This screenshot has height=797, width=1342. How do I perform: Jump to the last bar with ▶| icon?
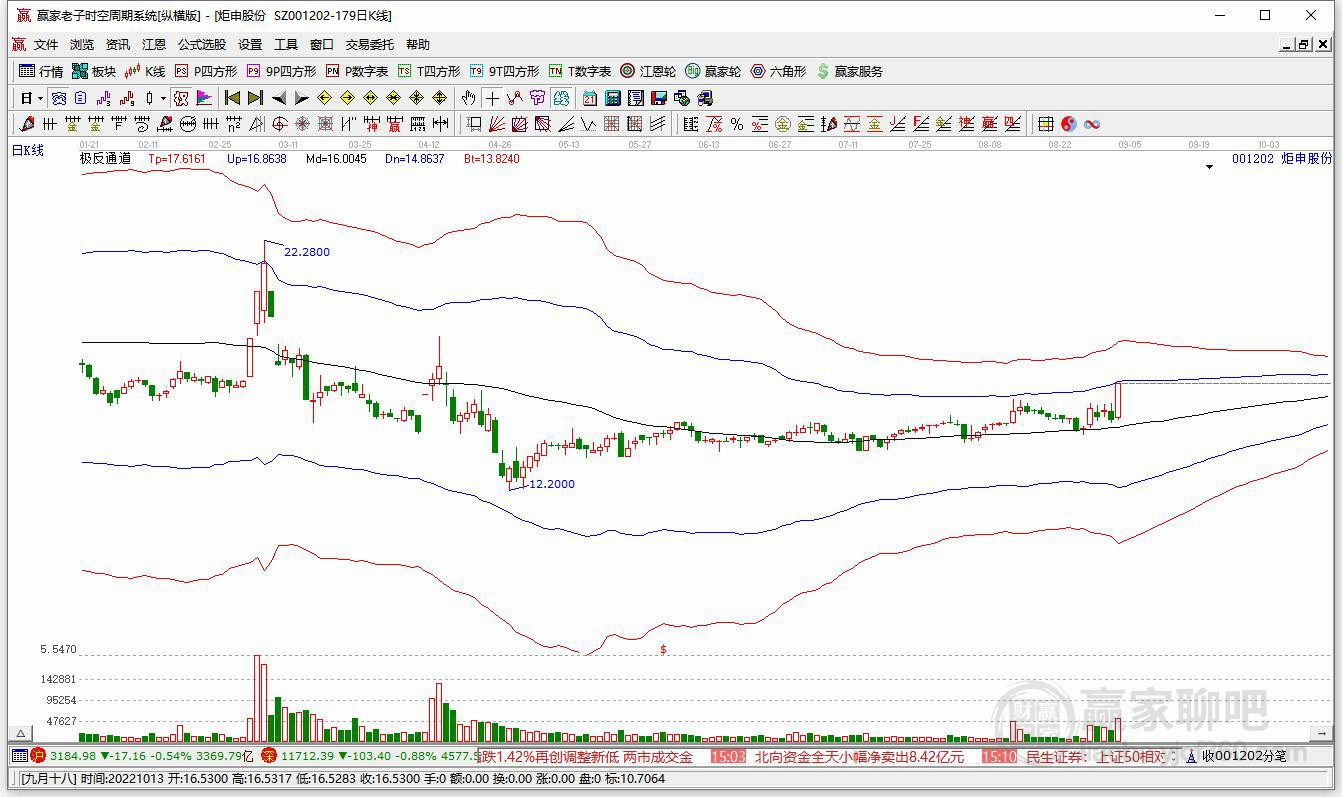tap(255, 98)
